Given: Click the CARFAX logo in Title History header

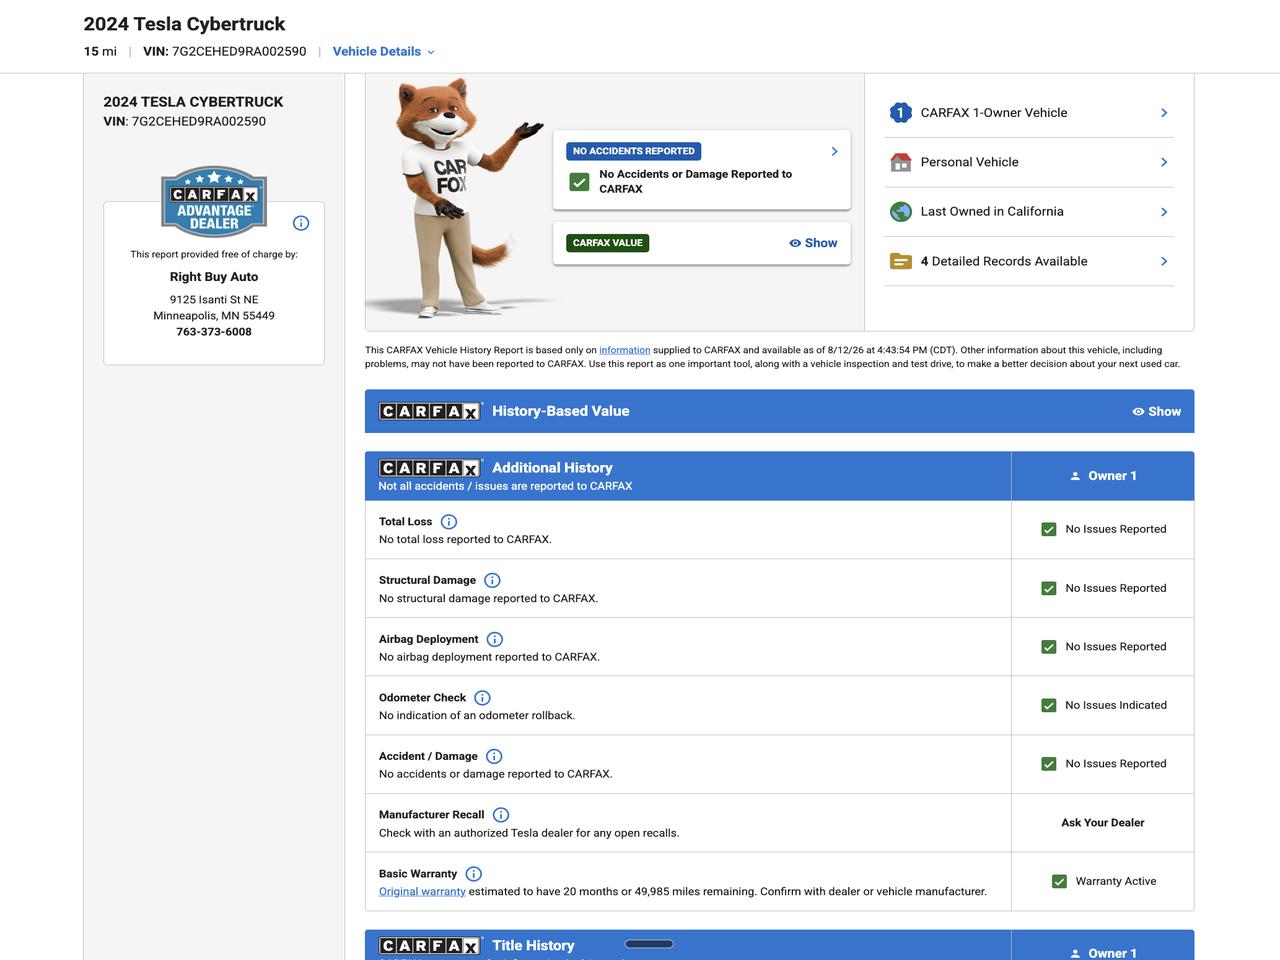Looking at the screenshot, I should pos(431,946).
